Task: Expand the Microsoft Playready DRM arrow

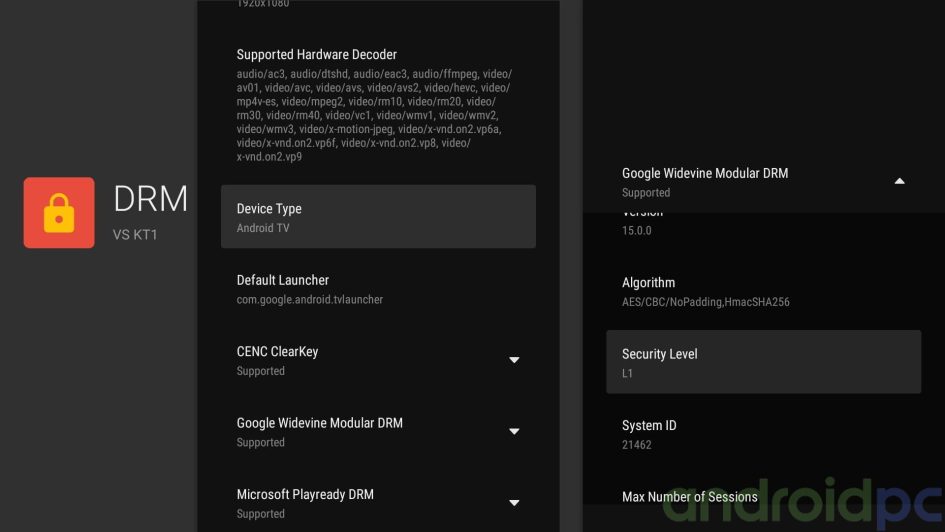Action: point(514,503)
